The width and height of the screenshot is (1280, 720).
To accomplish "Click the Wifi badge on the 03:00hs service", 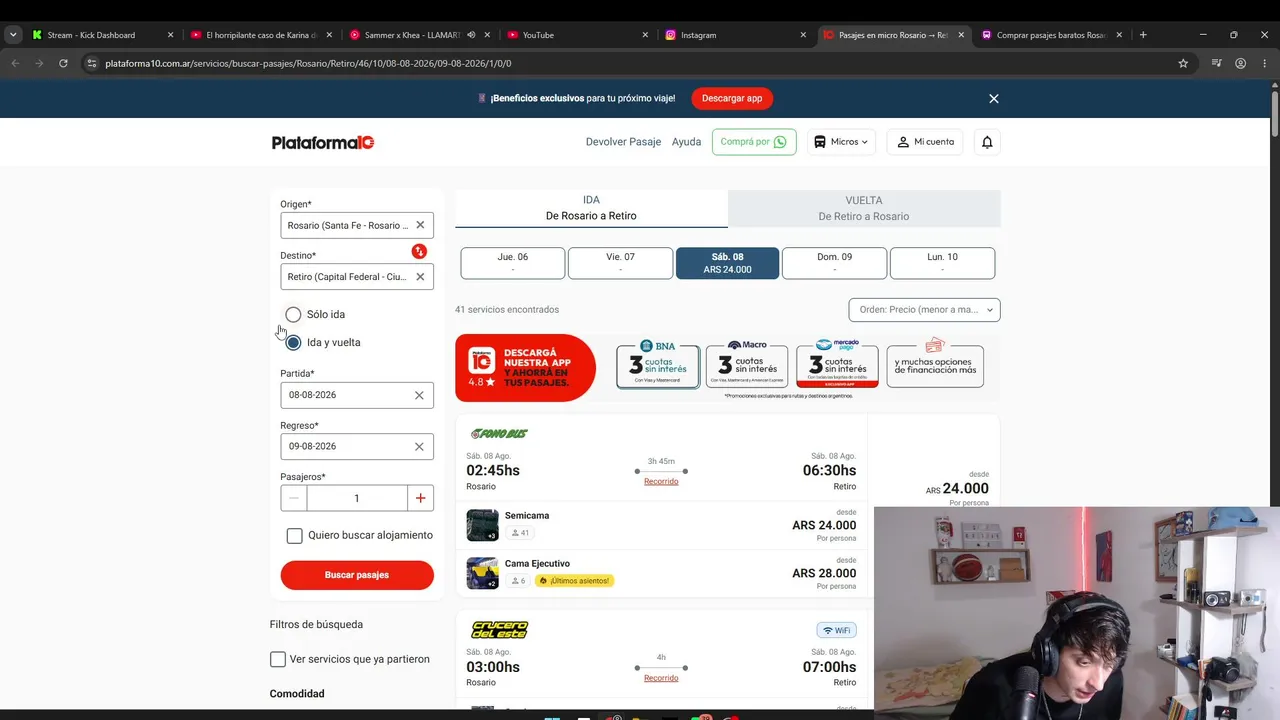I will click(x=836, y=630).
